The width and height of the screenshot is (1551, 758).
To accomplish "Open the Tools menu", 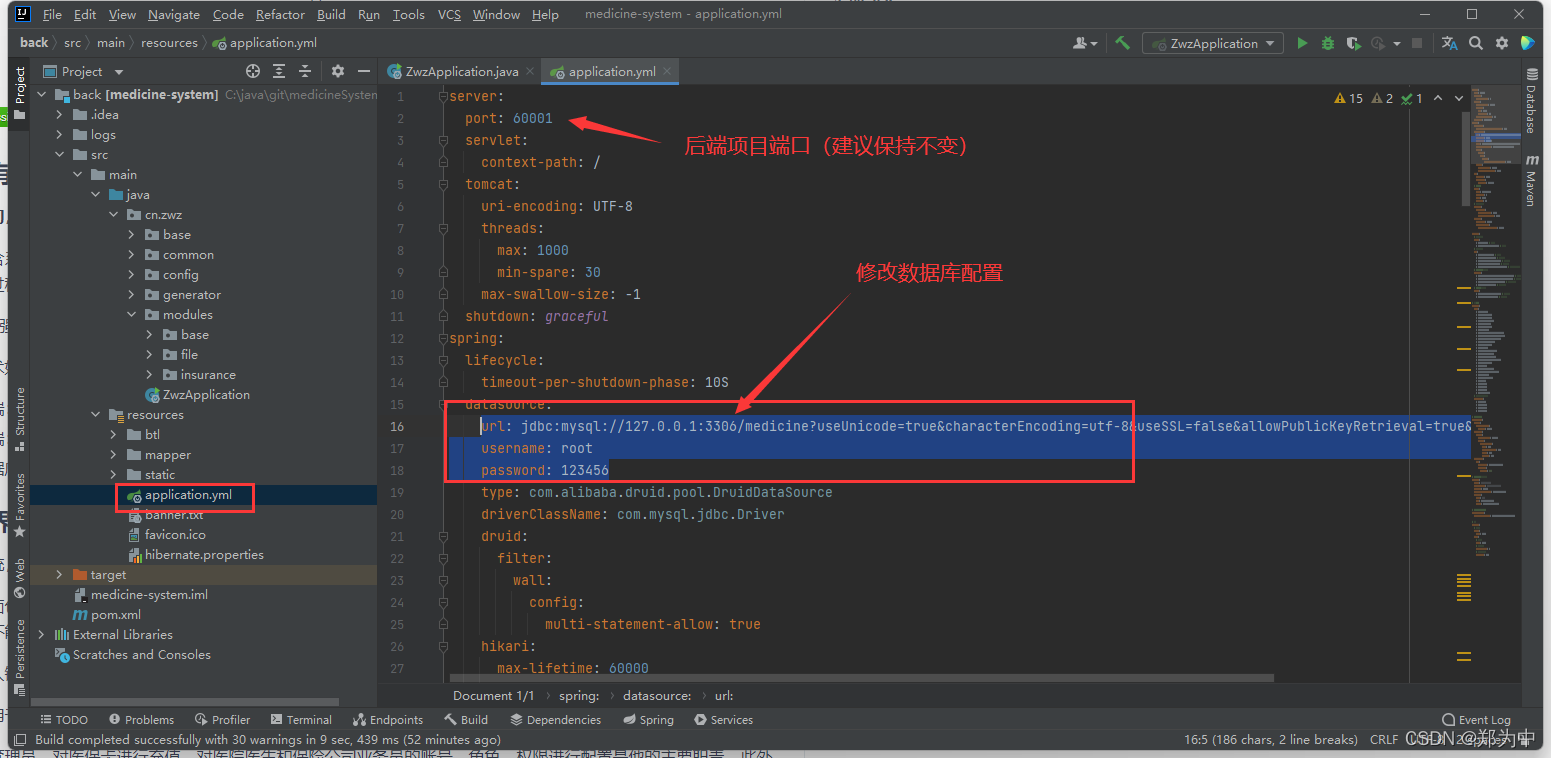I will (x=408, y=14).
